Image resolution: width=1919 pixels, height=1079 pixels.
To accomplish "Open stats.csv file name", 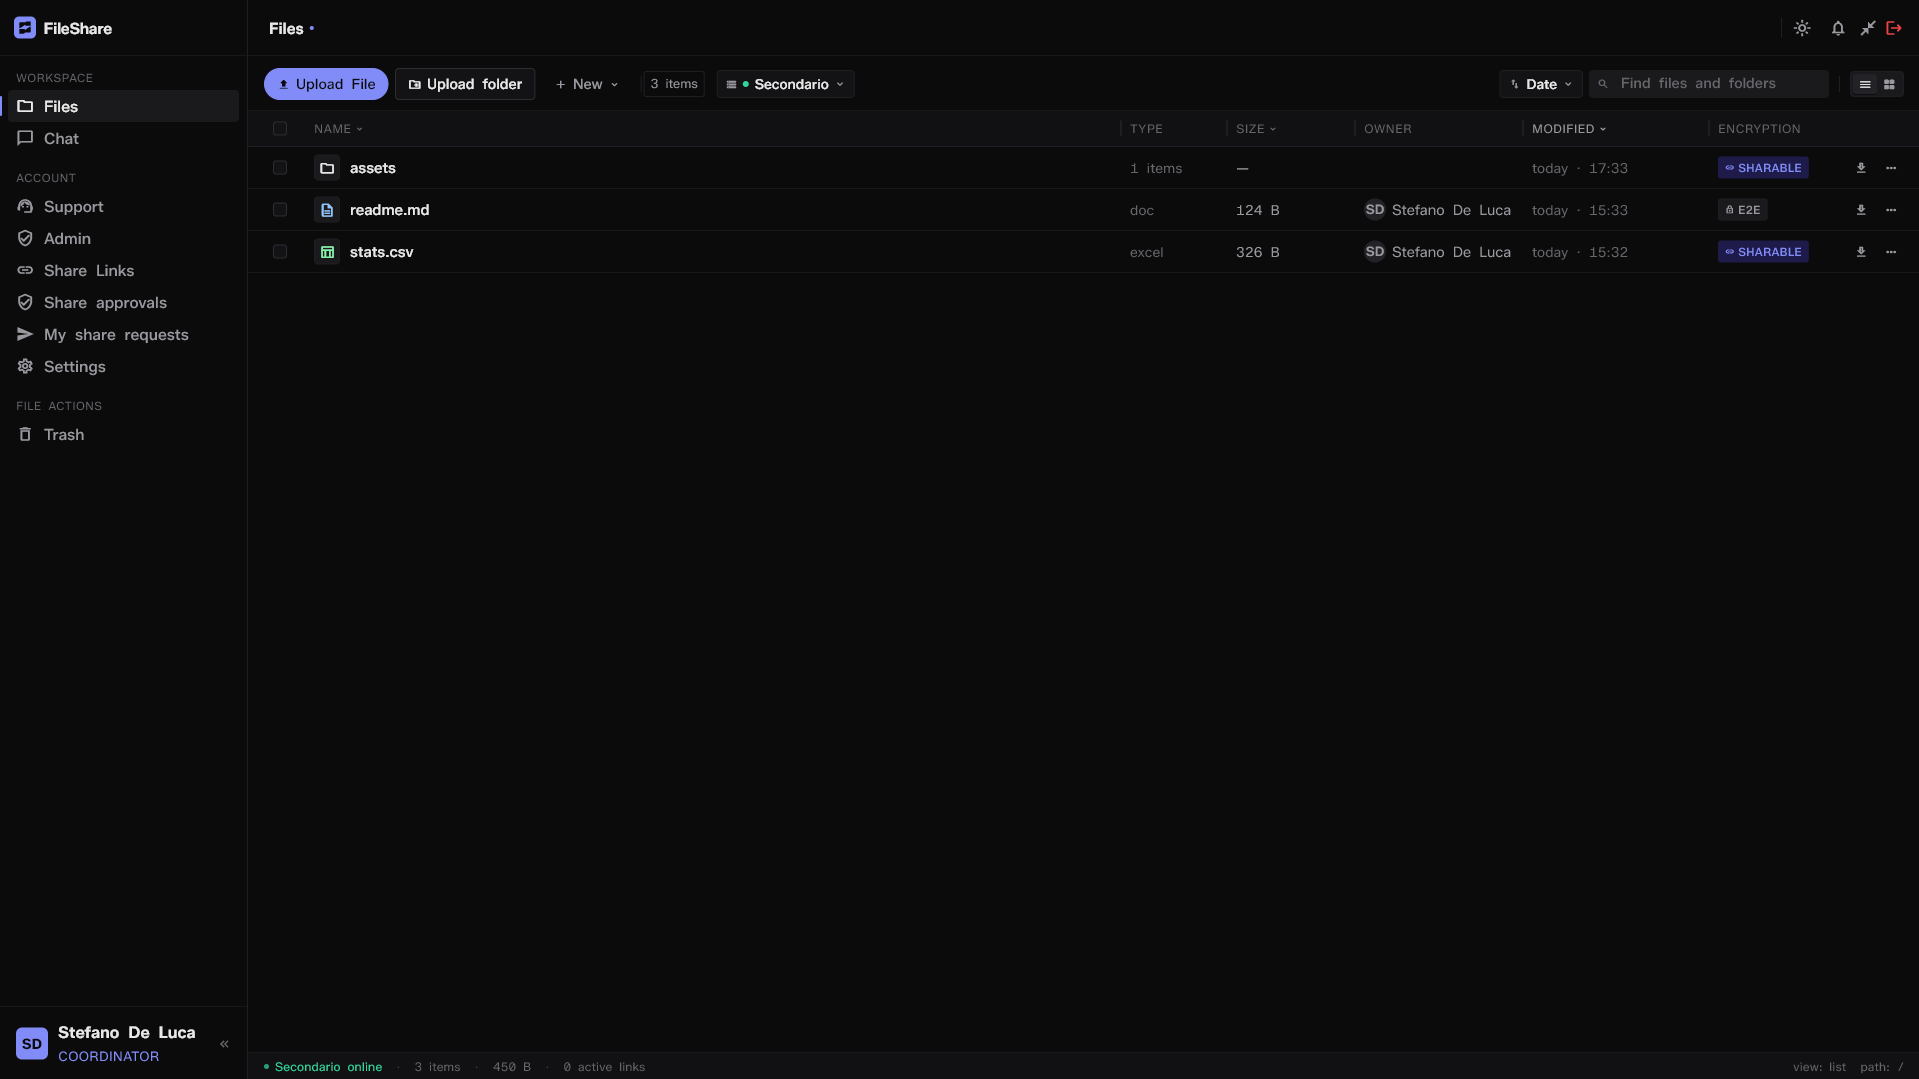I will coord(382,252).
